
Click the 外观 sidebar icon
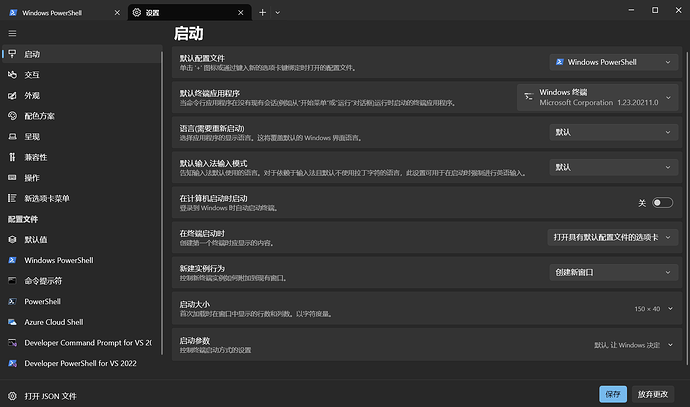(12, 95)
